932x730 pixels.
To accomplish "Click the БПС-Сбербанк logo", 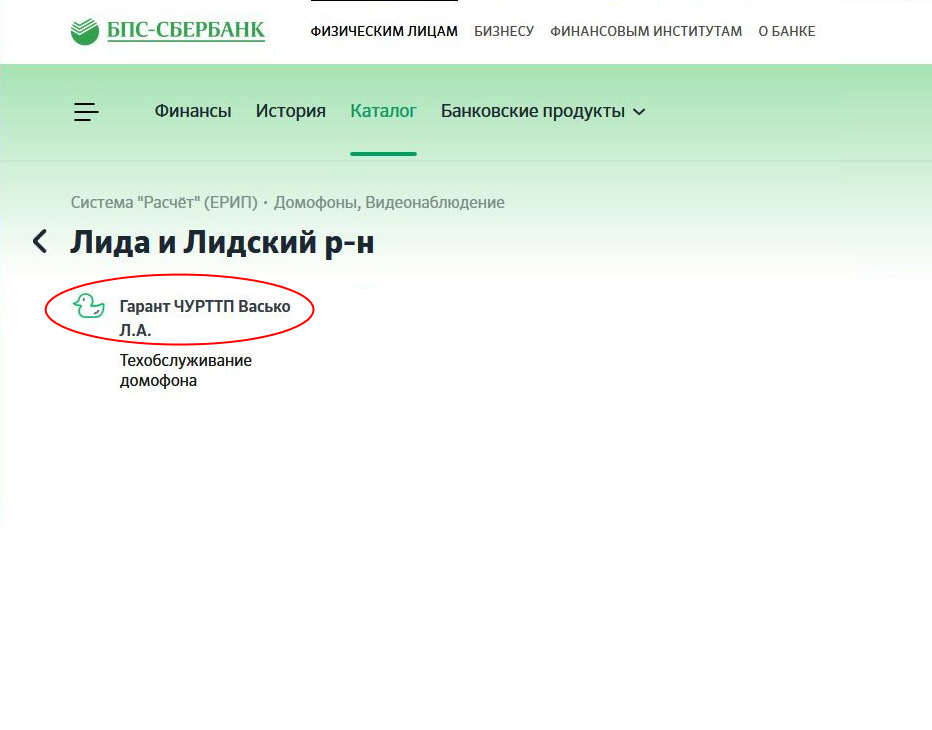I will (168, 31).
